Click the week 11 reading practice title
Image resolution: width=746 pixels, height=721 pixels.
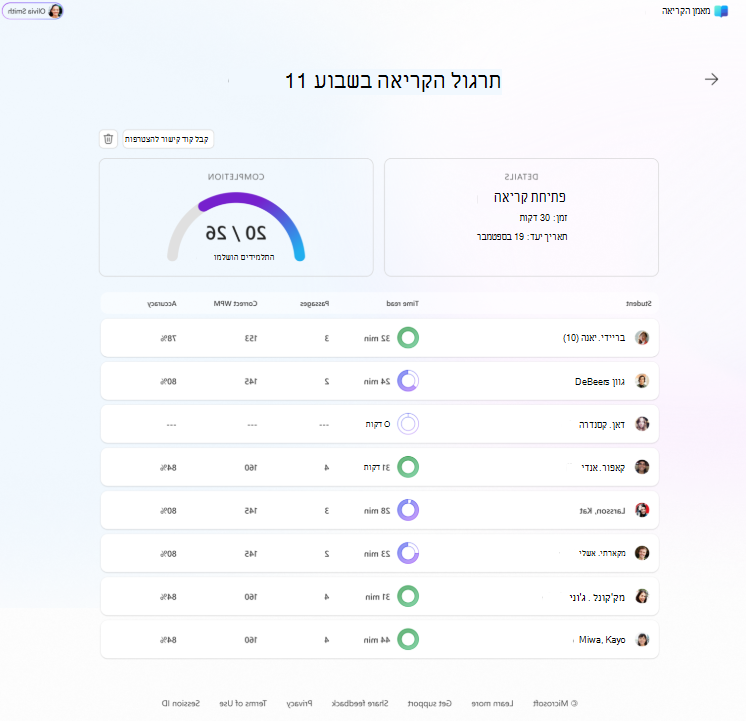pyautogui.click(x=393, y=81)
